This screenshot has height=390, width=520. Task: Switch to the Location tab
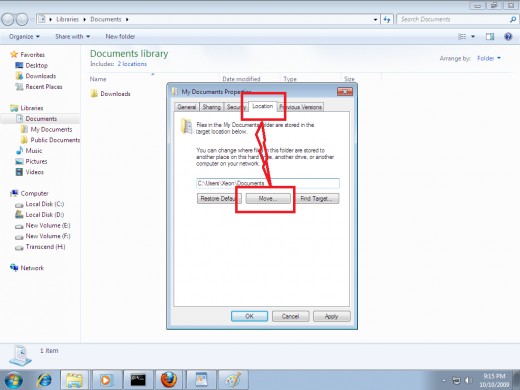point(263,106)
